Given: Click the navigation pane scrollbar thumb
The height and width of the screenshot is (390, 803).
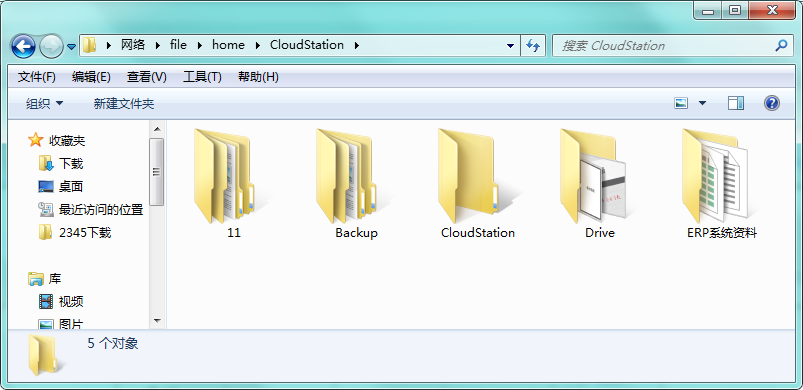Looking at the screenshot, I should coord(157,172).
